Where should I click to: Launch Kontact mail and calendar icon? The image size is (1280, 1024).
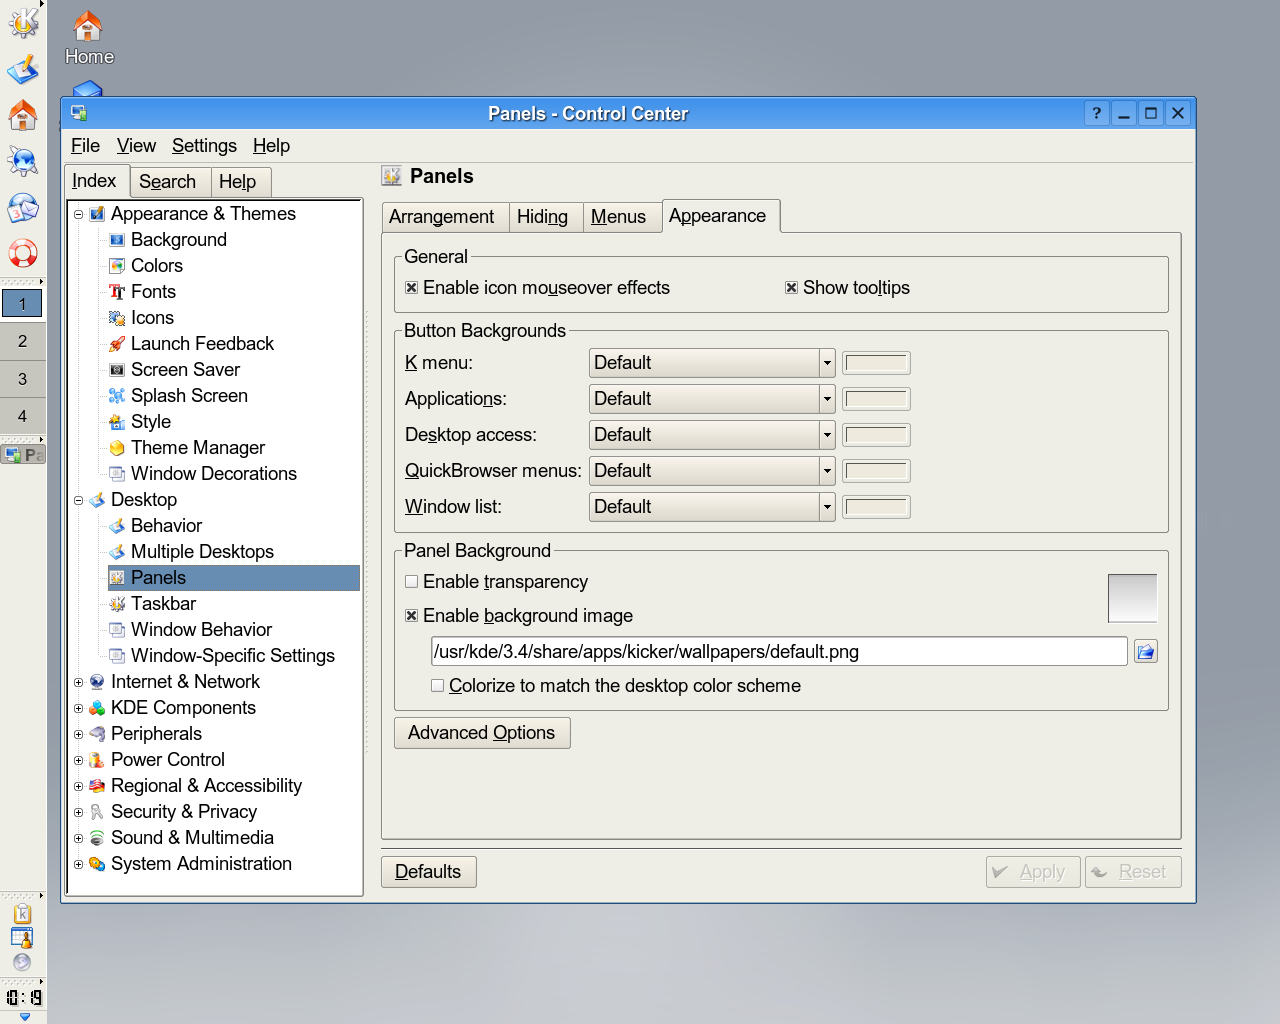pyautogui.click(x=22, y=208)
